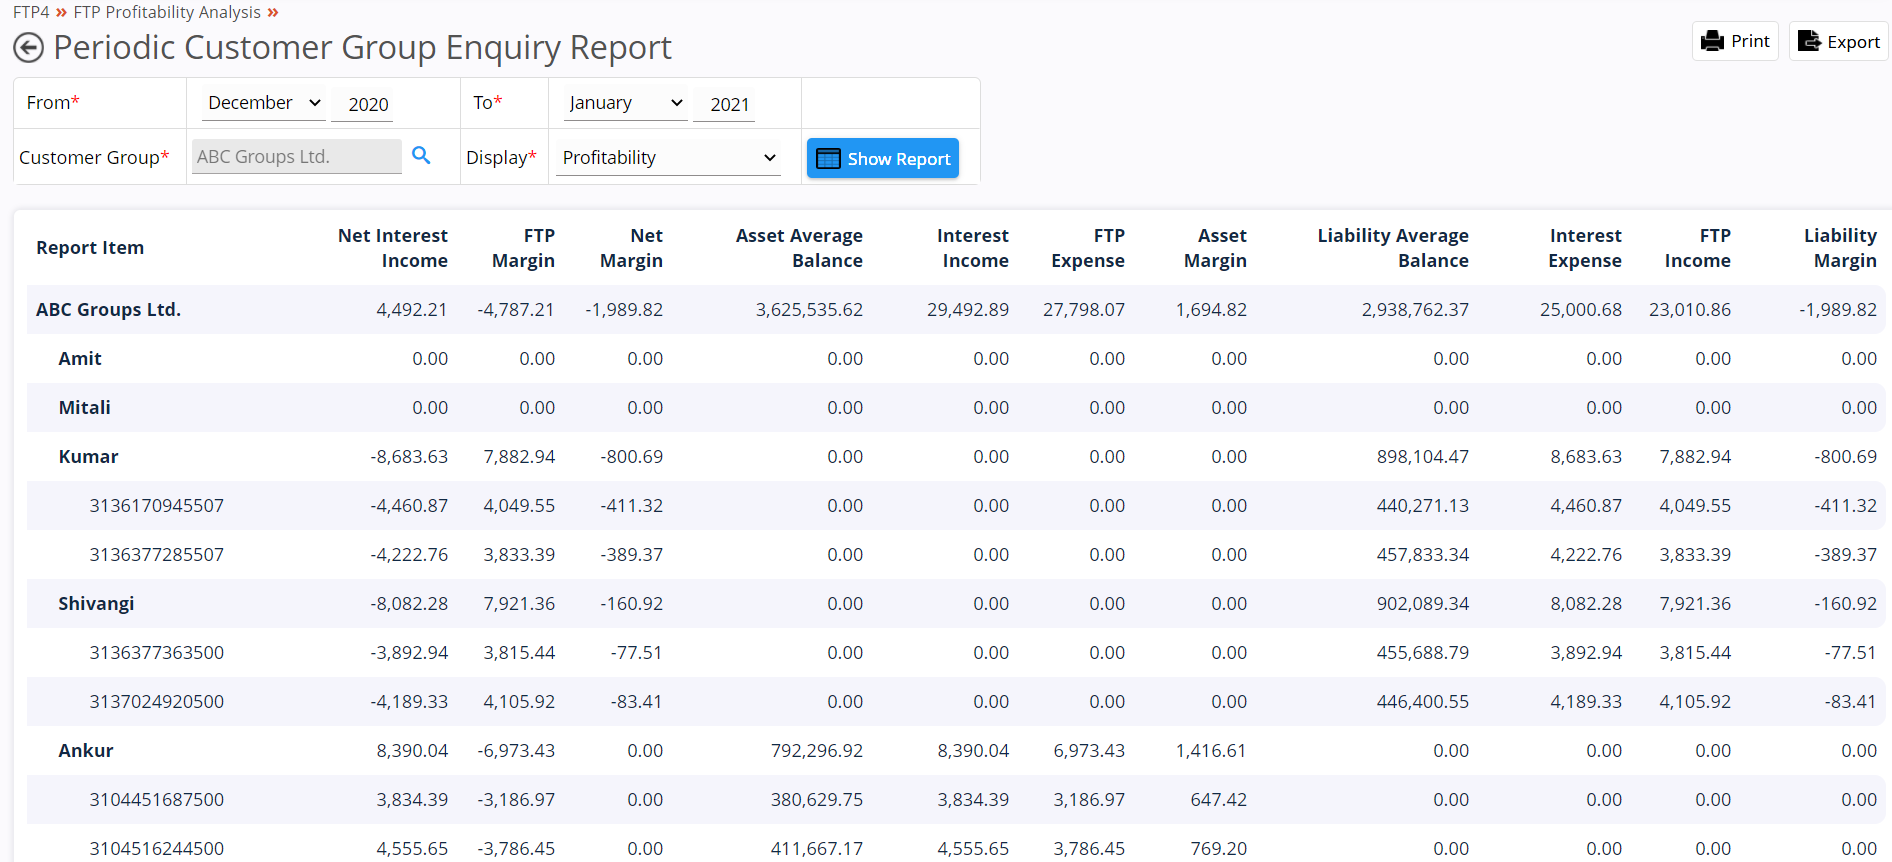
Task: Click the FTP Margin column header
Action: (x=523, y=248)
